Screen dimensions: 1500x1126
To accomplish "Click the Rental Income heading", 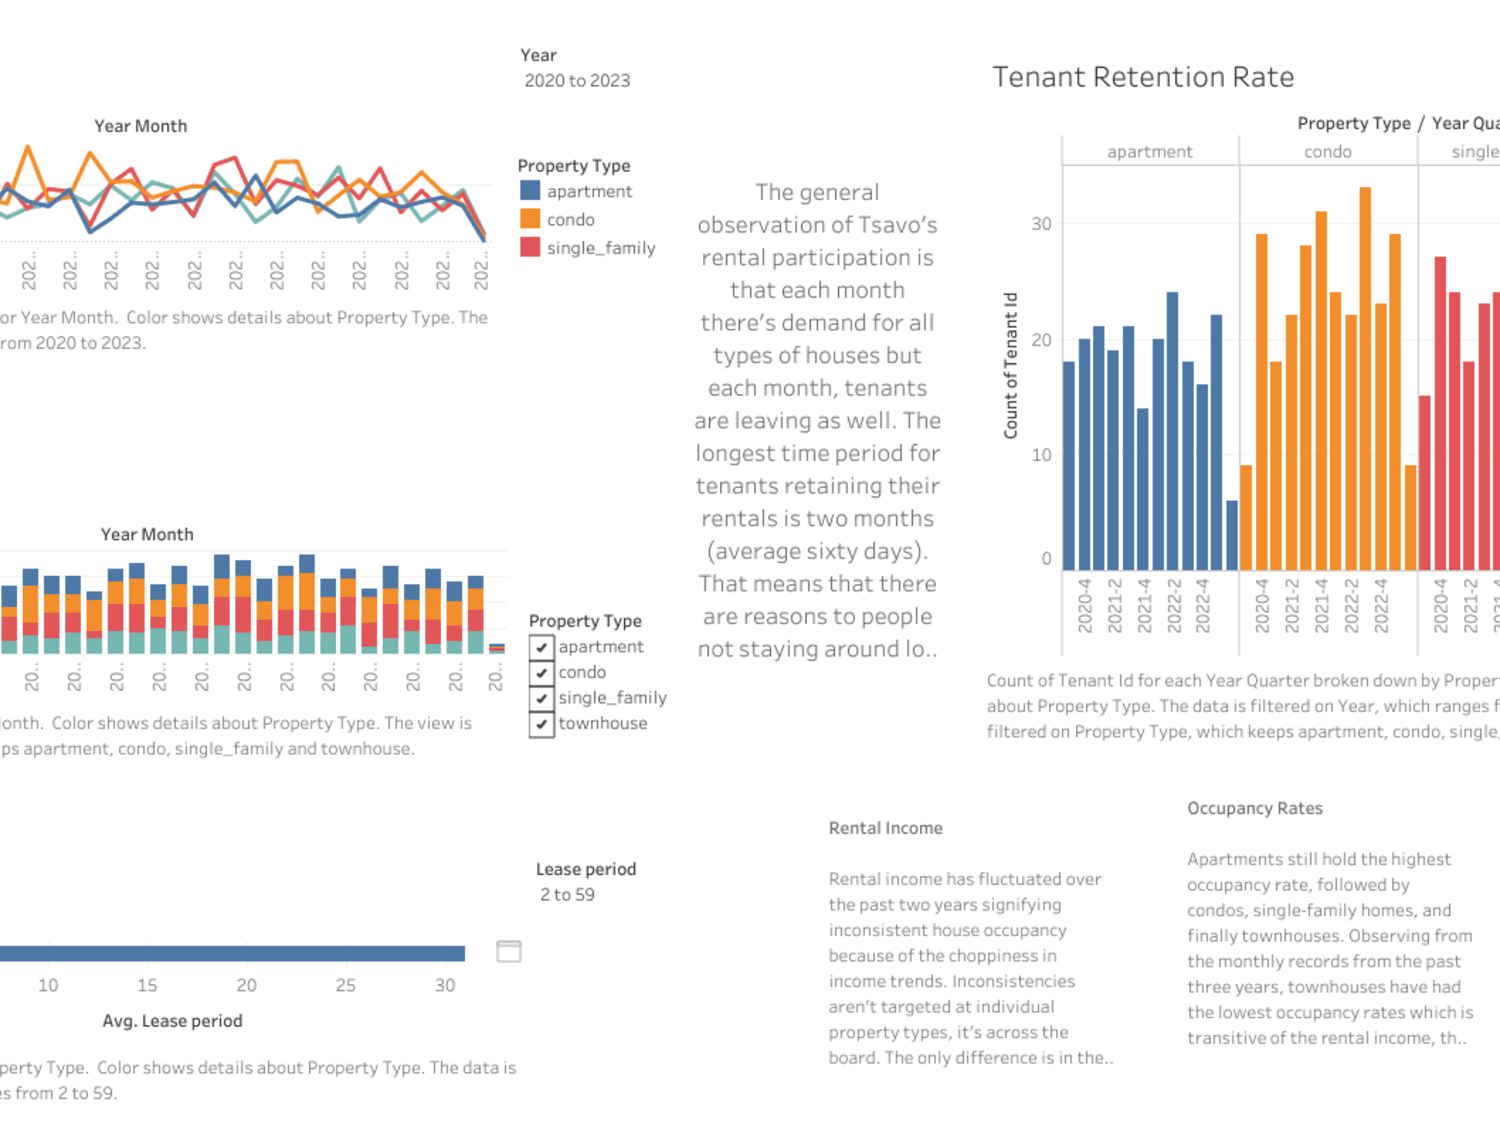I will (x=885, y=828).
